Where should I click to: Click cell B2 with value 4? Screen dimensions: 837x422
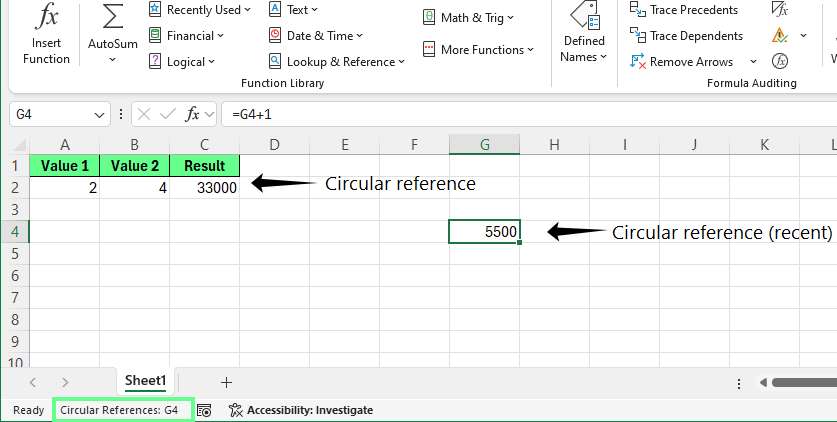[135, 188]
